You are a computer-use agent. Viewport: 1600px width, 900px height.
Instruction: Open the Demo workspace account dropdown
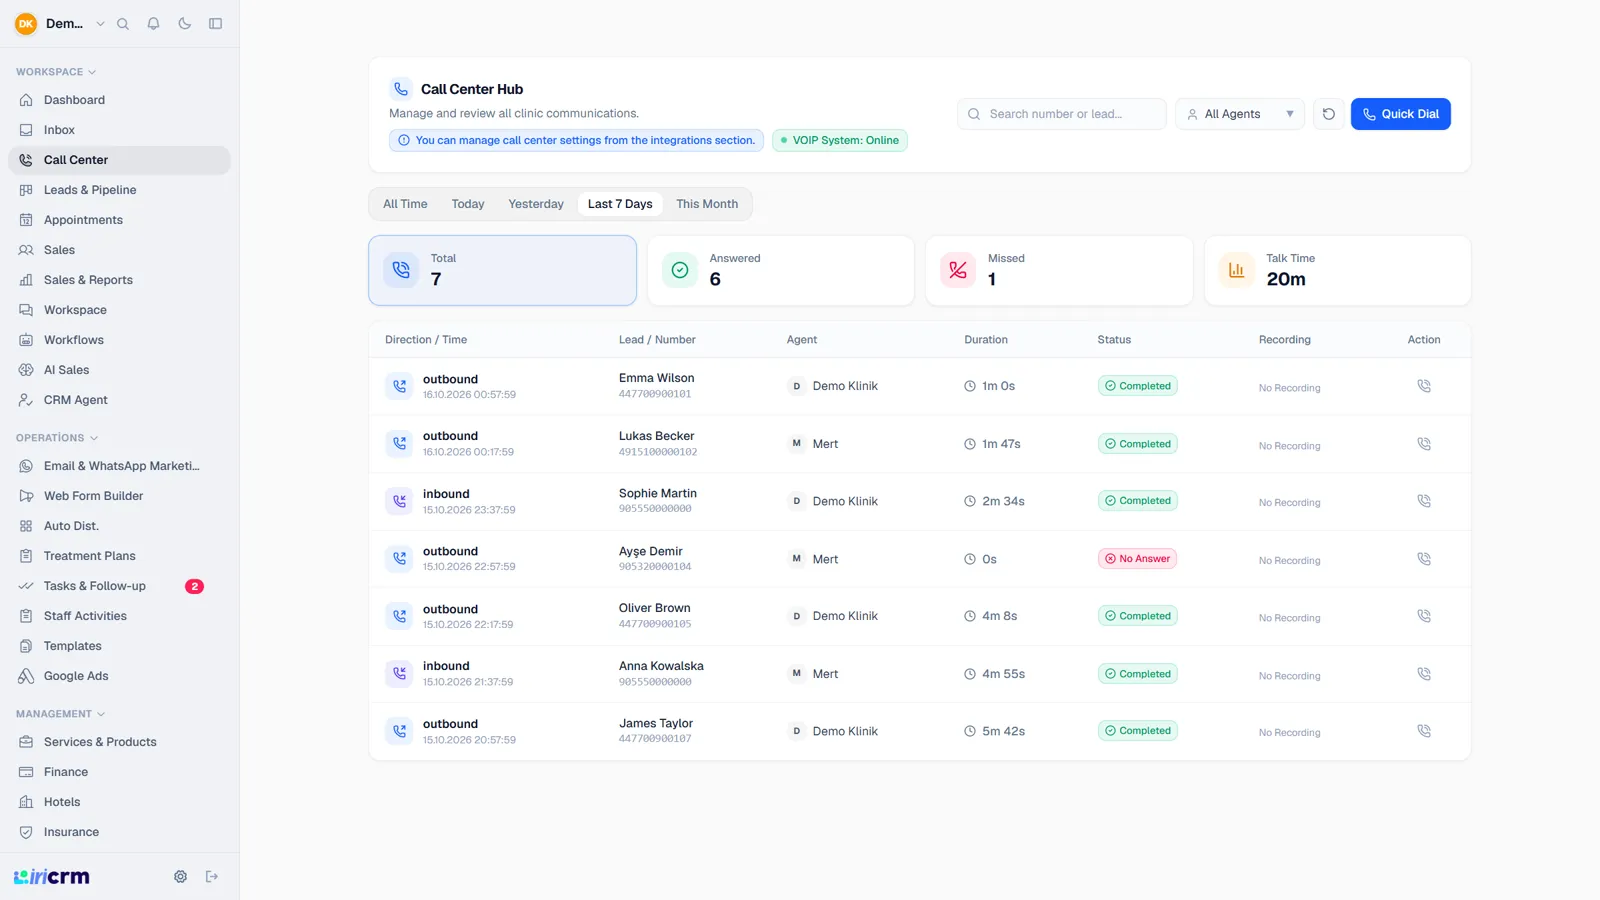(60, 24)
